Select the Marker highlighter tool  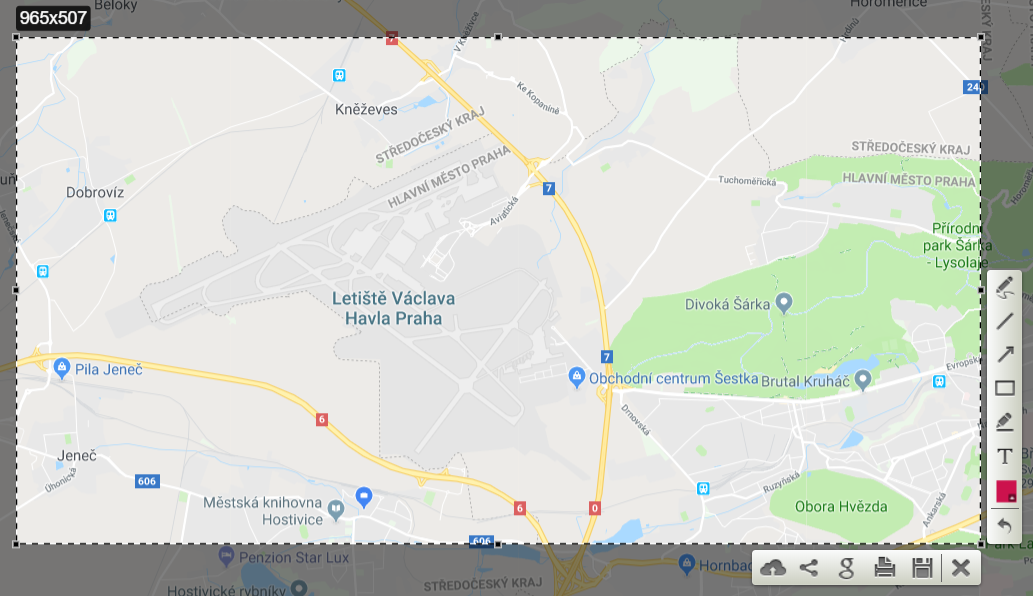1004,421
